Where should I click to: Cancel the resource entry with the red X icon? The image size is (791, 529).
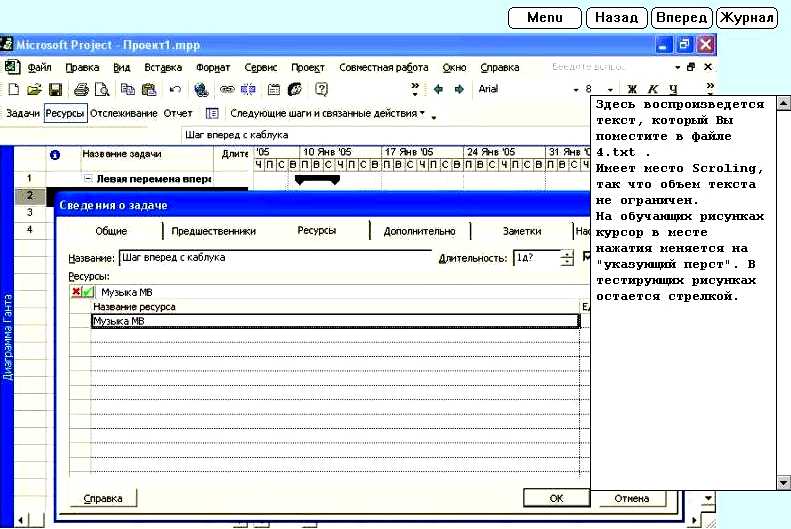[x=76, y=292]
